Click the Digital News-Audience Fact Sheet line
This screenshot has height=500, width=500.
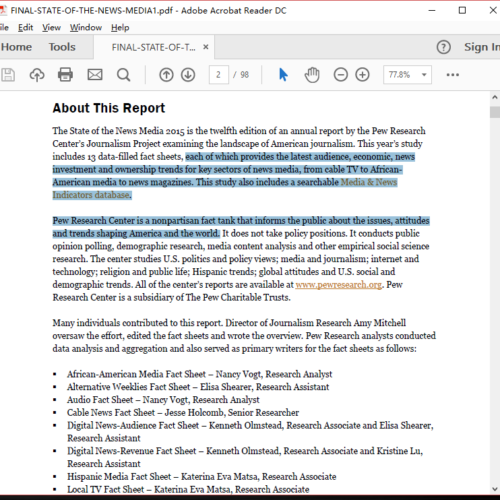pos(250,432)
